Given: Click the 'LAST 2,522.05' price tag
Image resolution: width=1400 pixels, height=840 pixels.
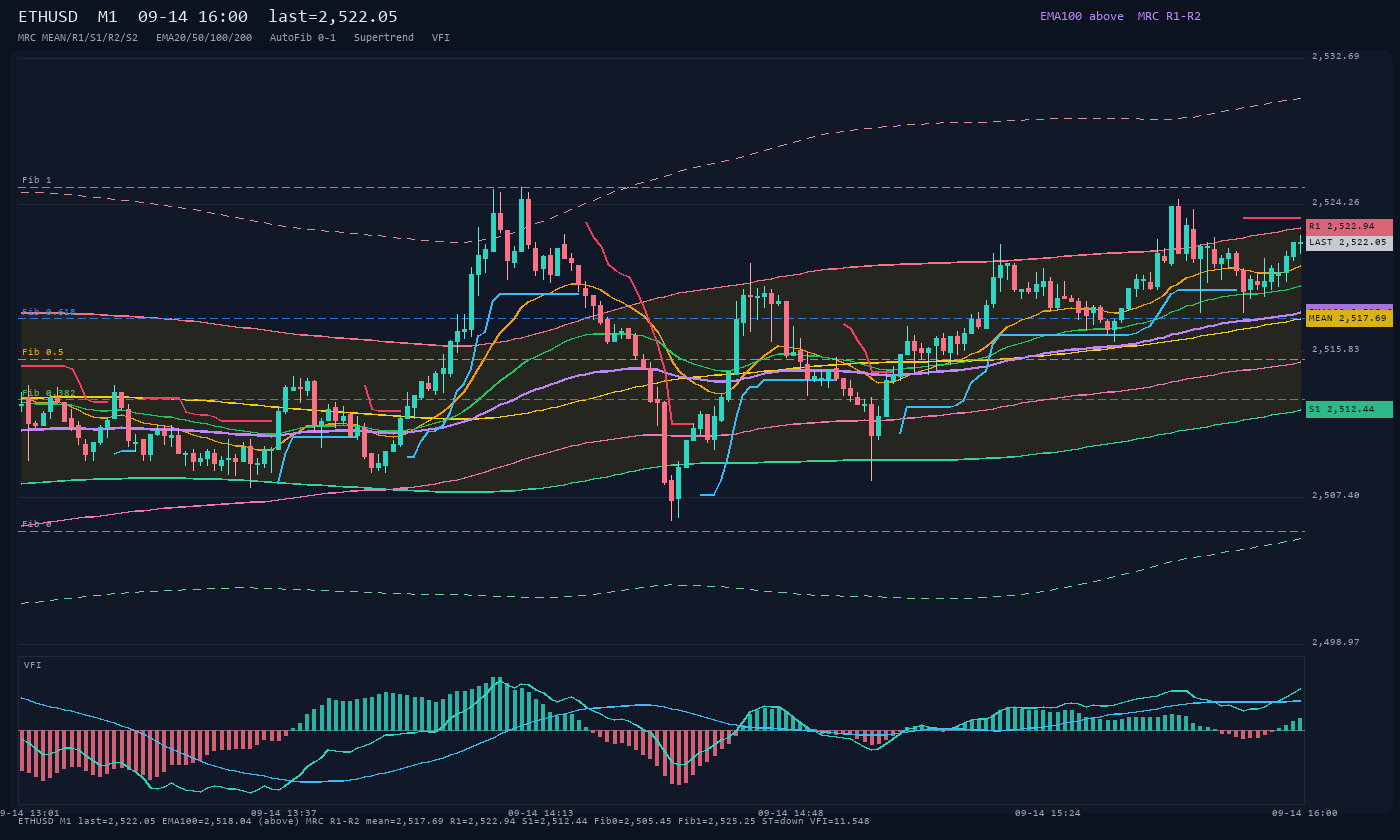Looking at the screenshot, I should click(x=1349, y=242).
